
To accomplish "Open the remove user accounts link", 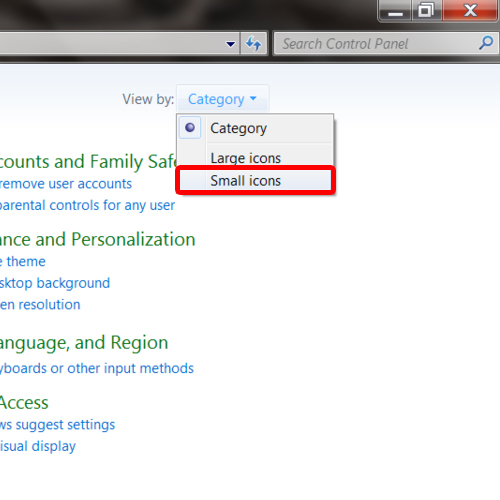I will (66, 184).
